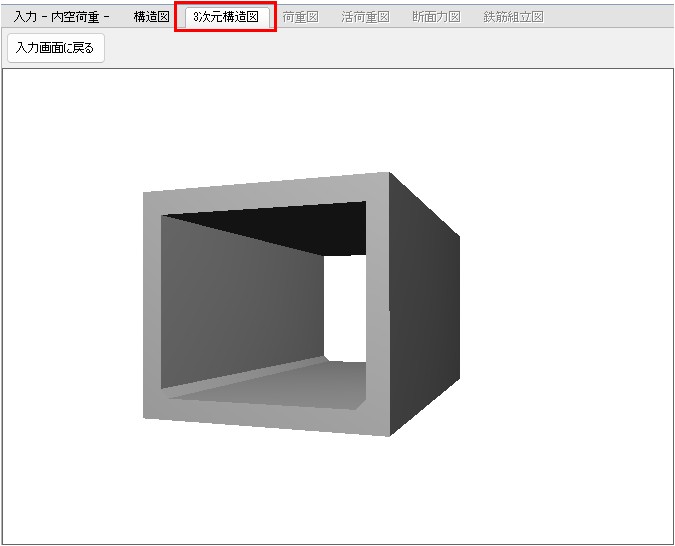The width and height of the screenshot is (675, 546).
Task: Click the 入力画面に戻る button
Action: tap(56, 48)
